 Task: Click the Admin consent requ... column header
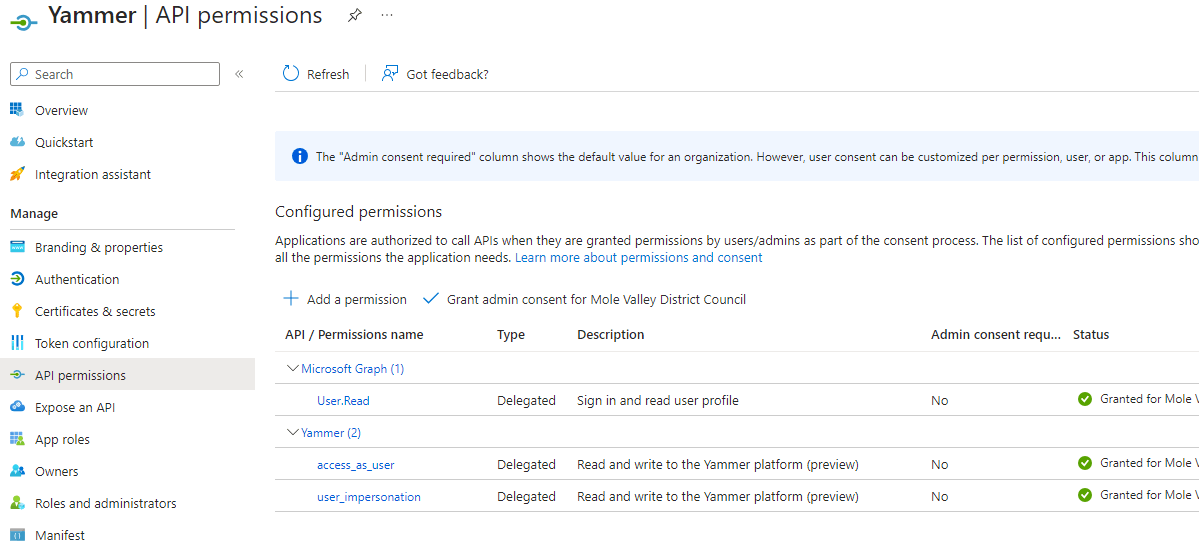(x=996, y=335)
